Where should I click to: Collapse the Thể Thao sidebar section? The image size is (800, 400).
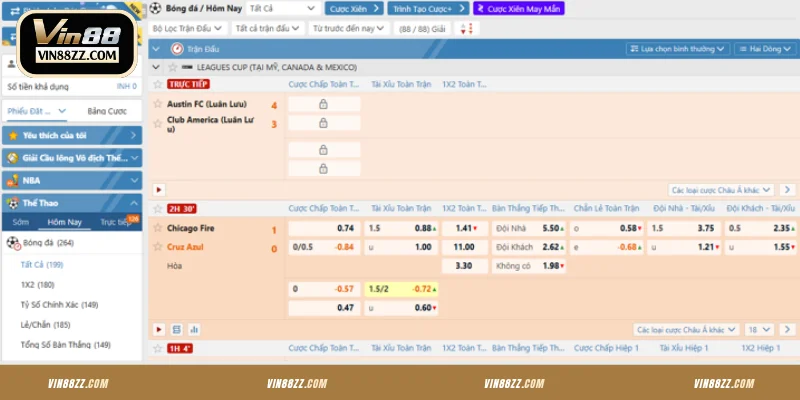[x=72, y=203]
